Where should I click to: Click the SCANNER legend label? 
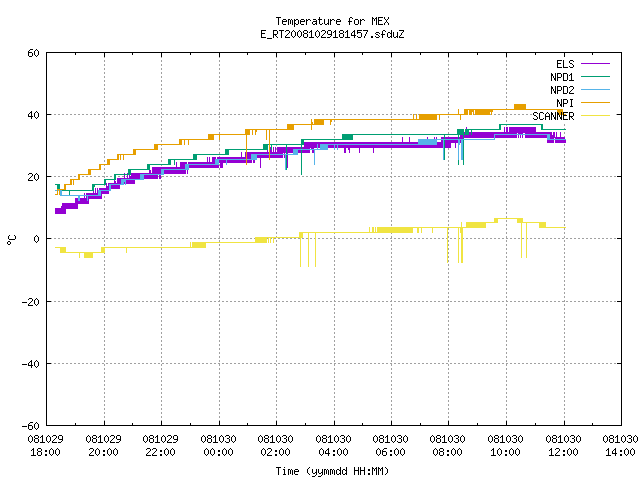point(553,116)
